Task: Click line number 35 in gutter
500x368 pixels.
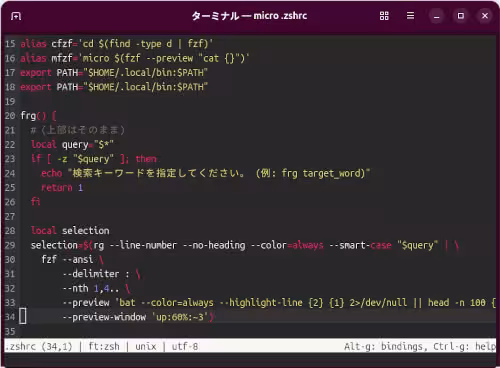Action: click(10, 332)
